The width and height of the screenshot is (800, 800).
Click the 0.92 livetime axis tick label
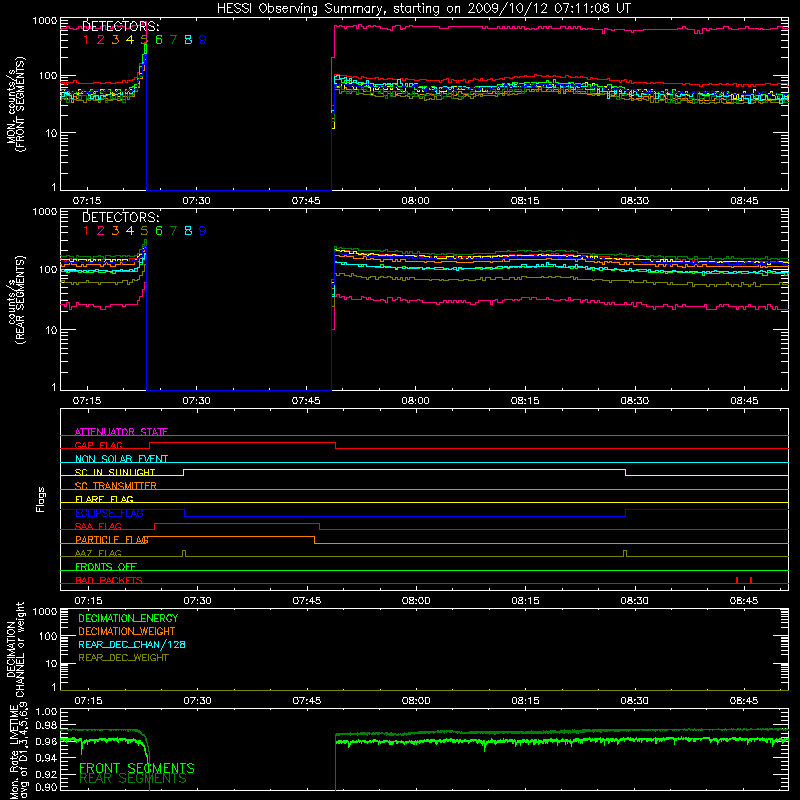coord(46,774)
